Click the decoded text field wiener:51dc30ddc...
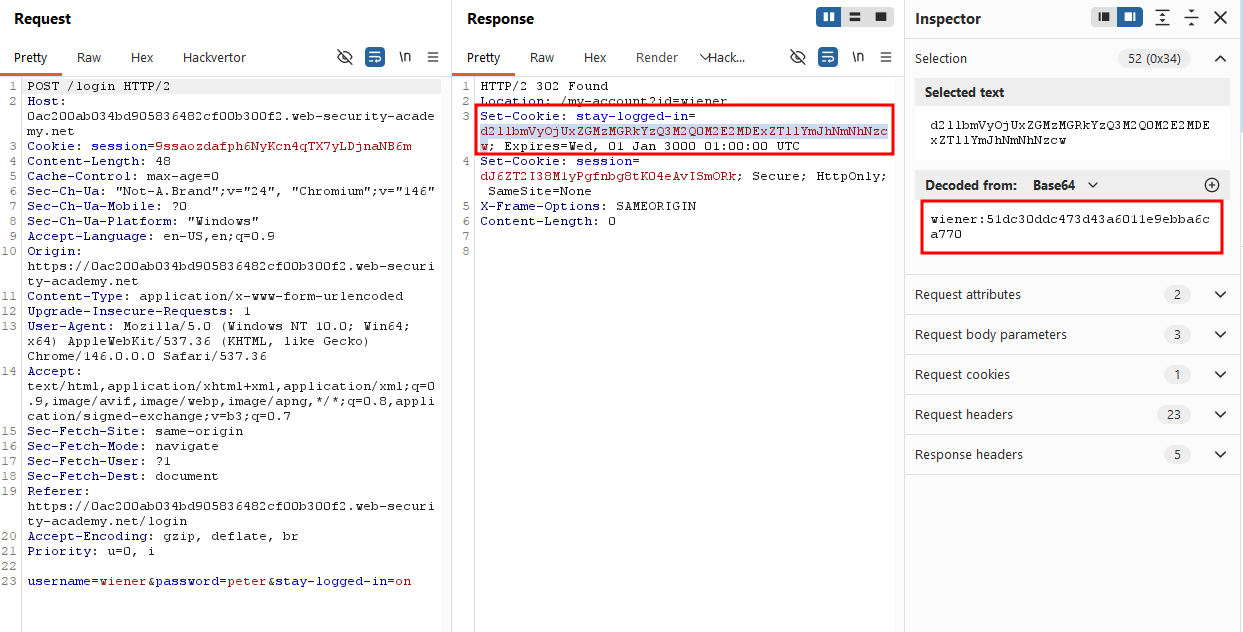Image resolution: width=1243 pixels, height=632 pixels. (1071, 227)
